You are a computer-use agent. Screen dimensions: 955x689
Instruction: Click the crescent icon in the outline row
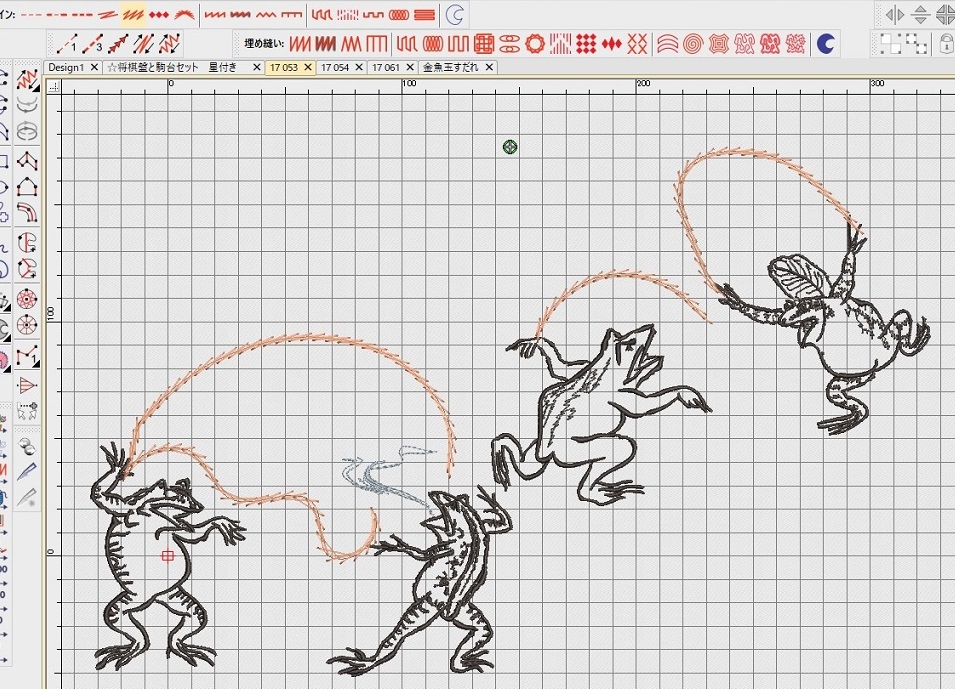click(x=454, y=15)
